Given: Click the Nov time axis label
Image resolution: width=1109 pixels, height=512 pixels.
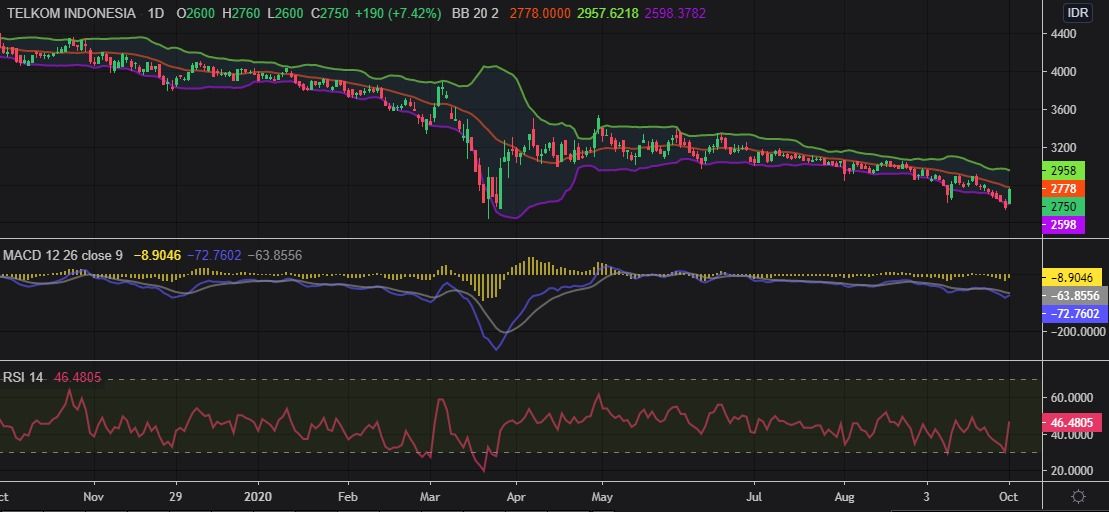Looking at the screenshot, I should (x=93, y=496).
